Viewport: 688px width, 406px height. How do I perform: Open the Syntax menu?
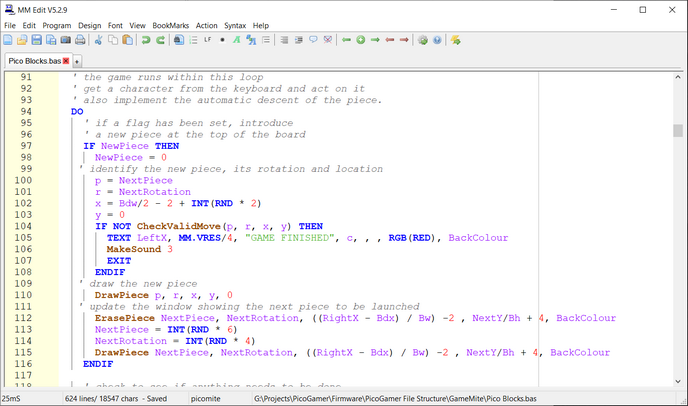point(235,25)
